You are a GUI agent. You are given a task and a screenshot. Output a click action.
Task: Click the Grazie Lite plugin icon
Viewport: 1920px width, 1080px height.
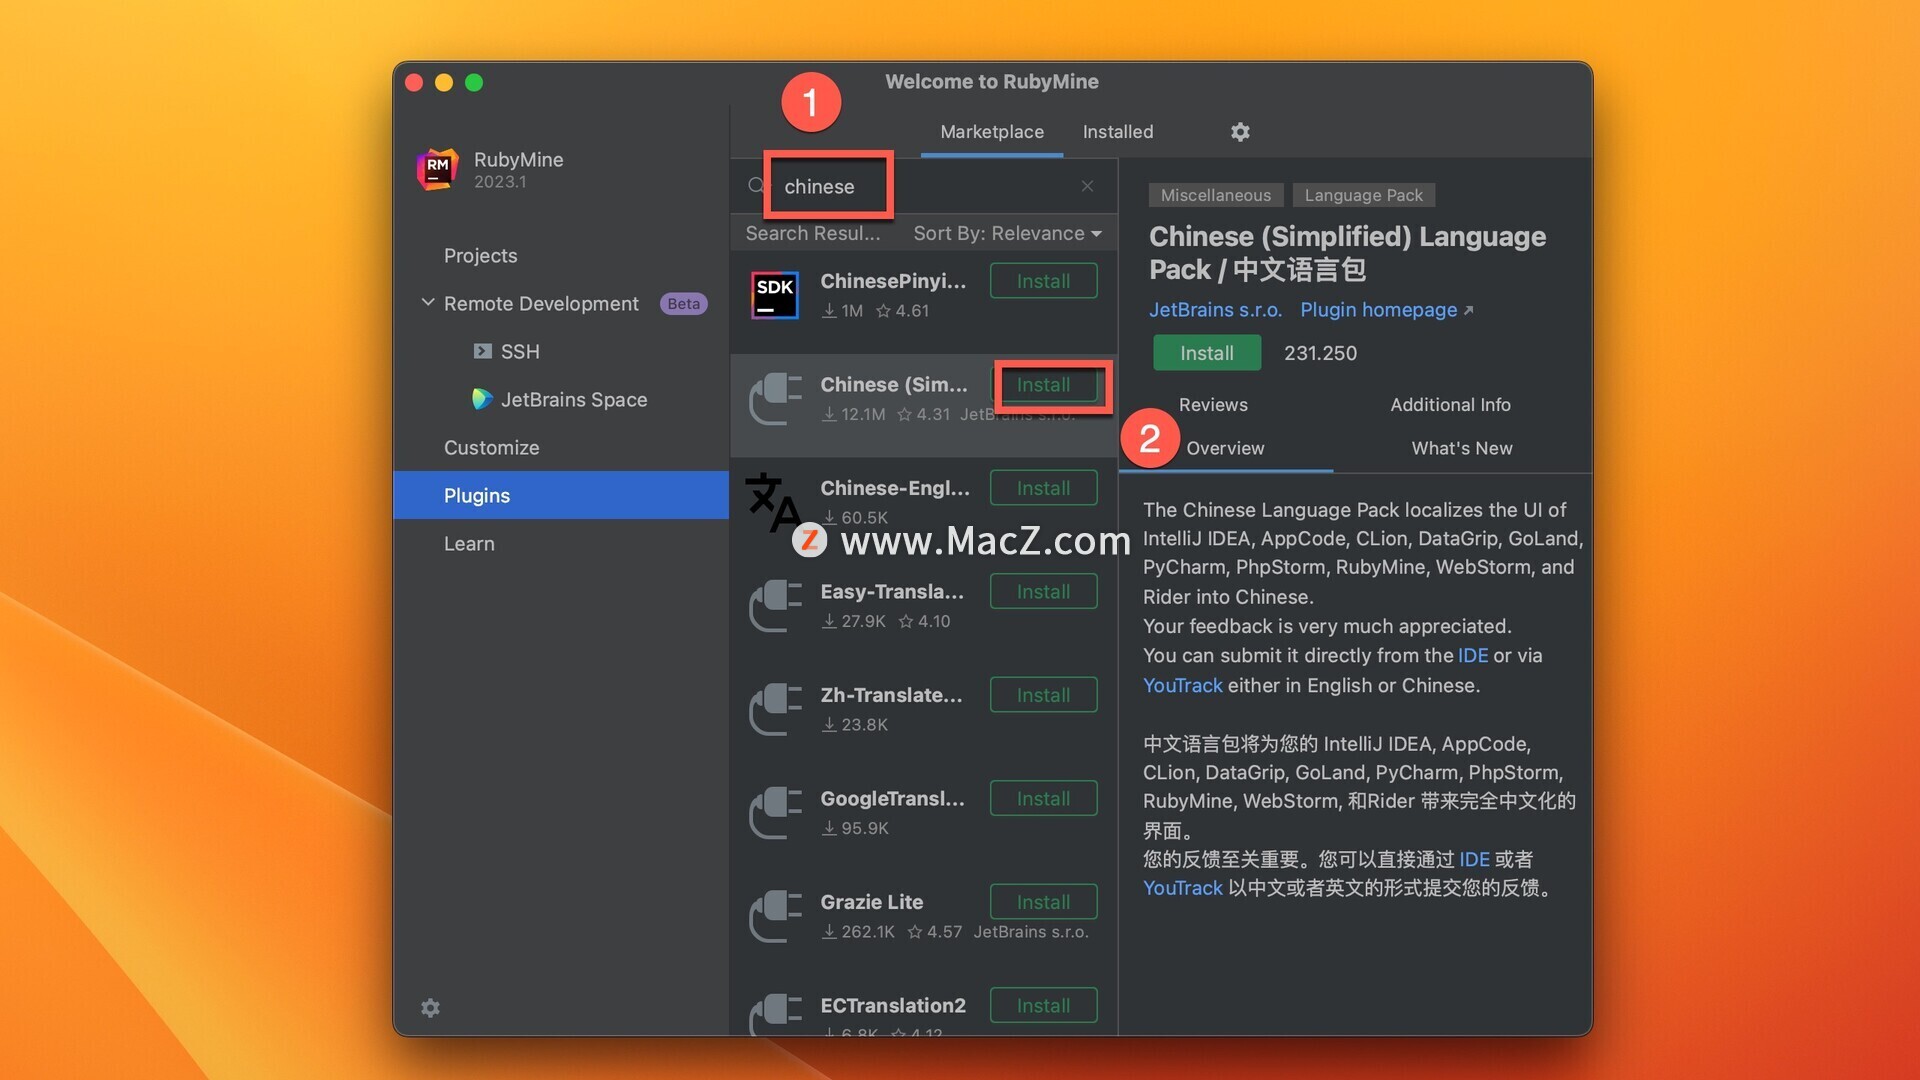tap(775, 916)
